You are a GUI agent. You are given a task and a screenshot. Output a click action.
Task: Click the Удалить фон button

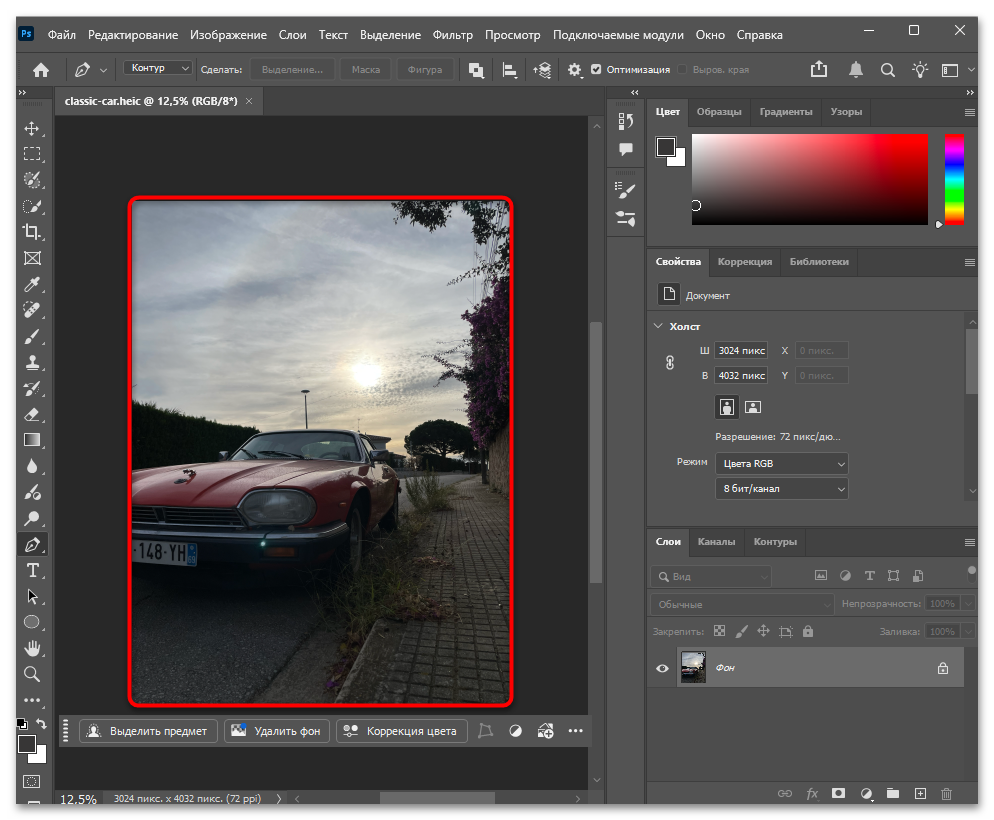277,731
